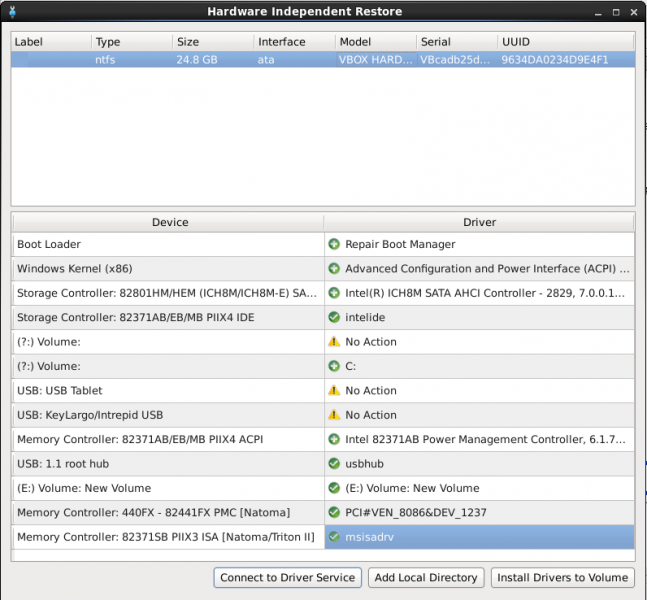The height and width of the screenshot is (600, 647).
Task: Select the ntfs 24.8 GB disk row
Action: click(x=322, y=59)
